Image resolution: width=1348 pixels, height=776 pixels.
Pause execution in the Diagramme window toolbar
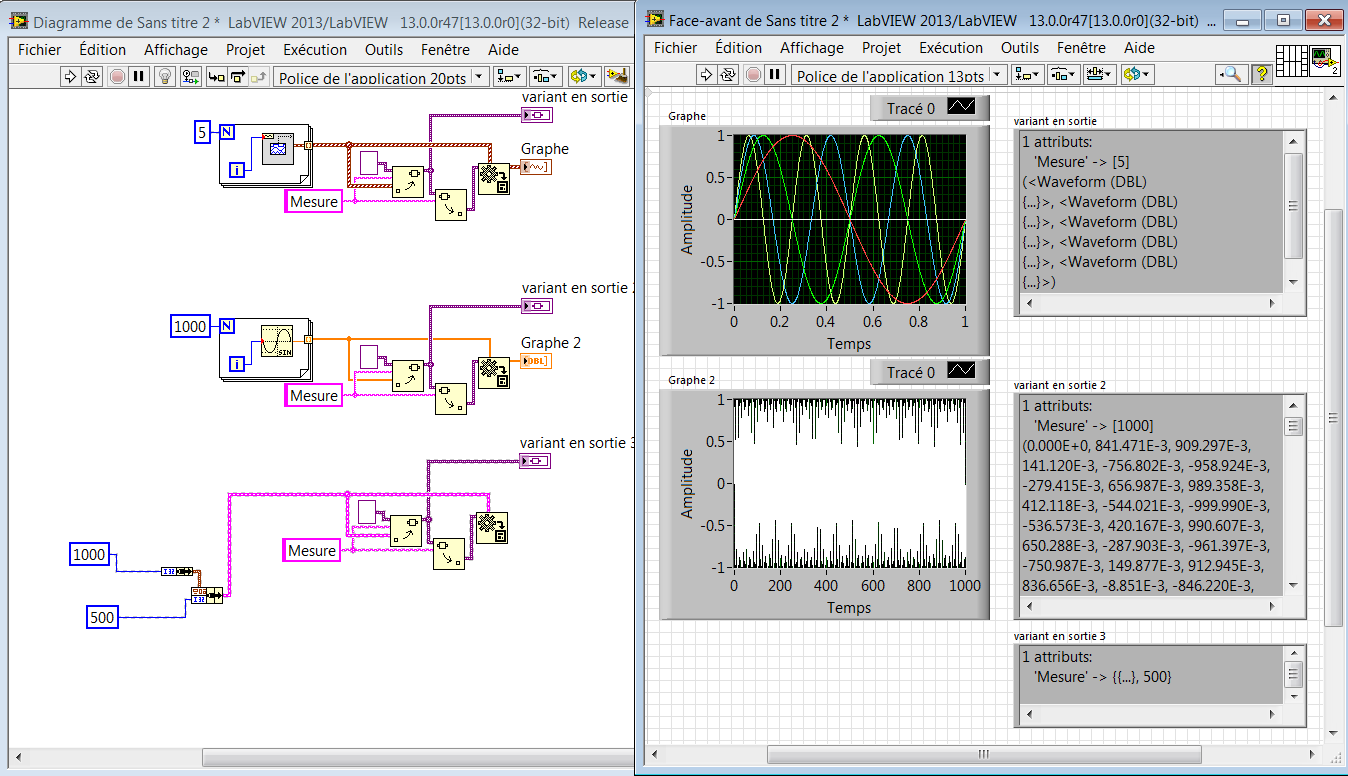pyautogui.click(x=139, y=76)
